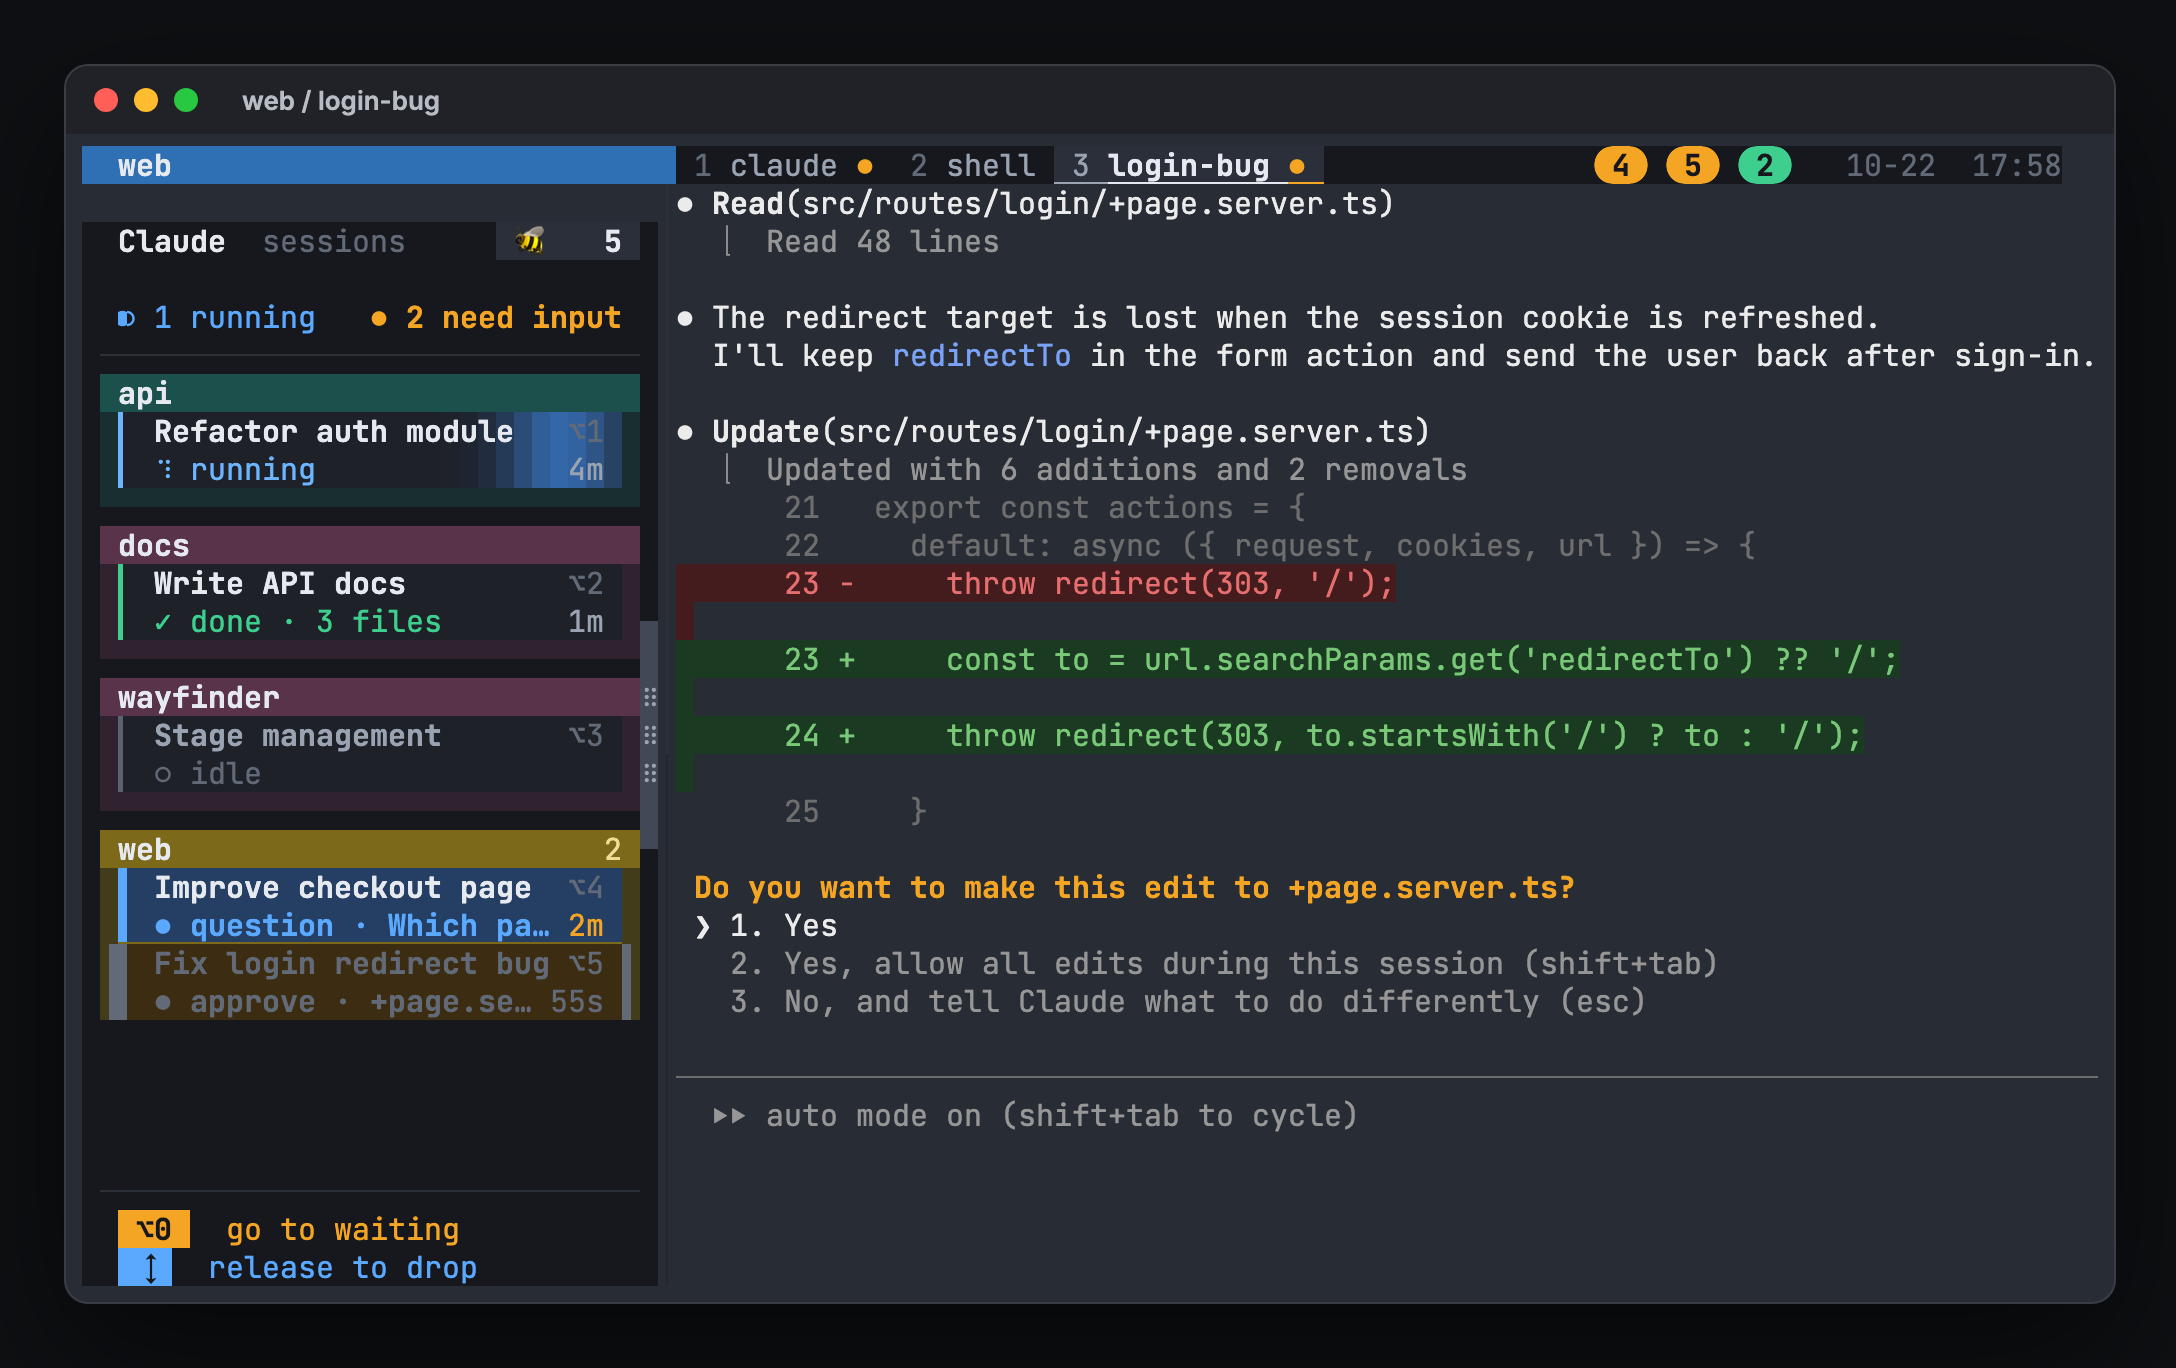The height and width of the screenshot is (1368, 2176).
Task: Collapse the api project group header
Action: click(370, 393)
